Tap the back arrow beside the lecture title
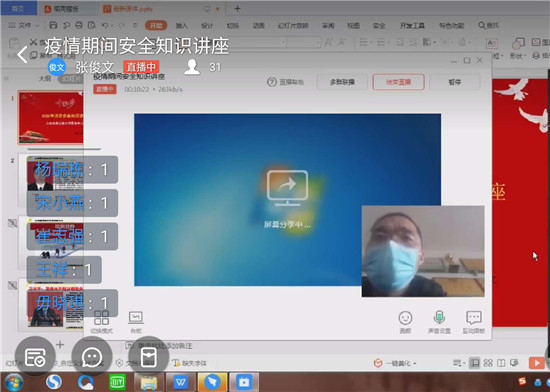The image size is (550, 392). (22, 54)
